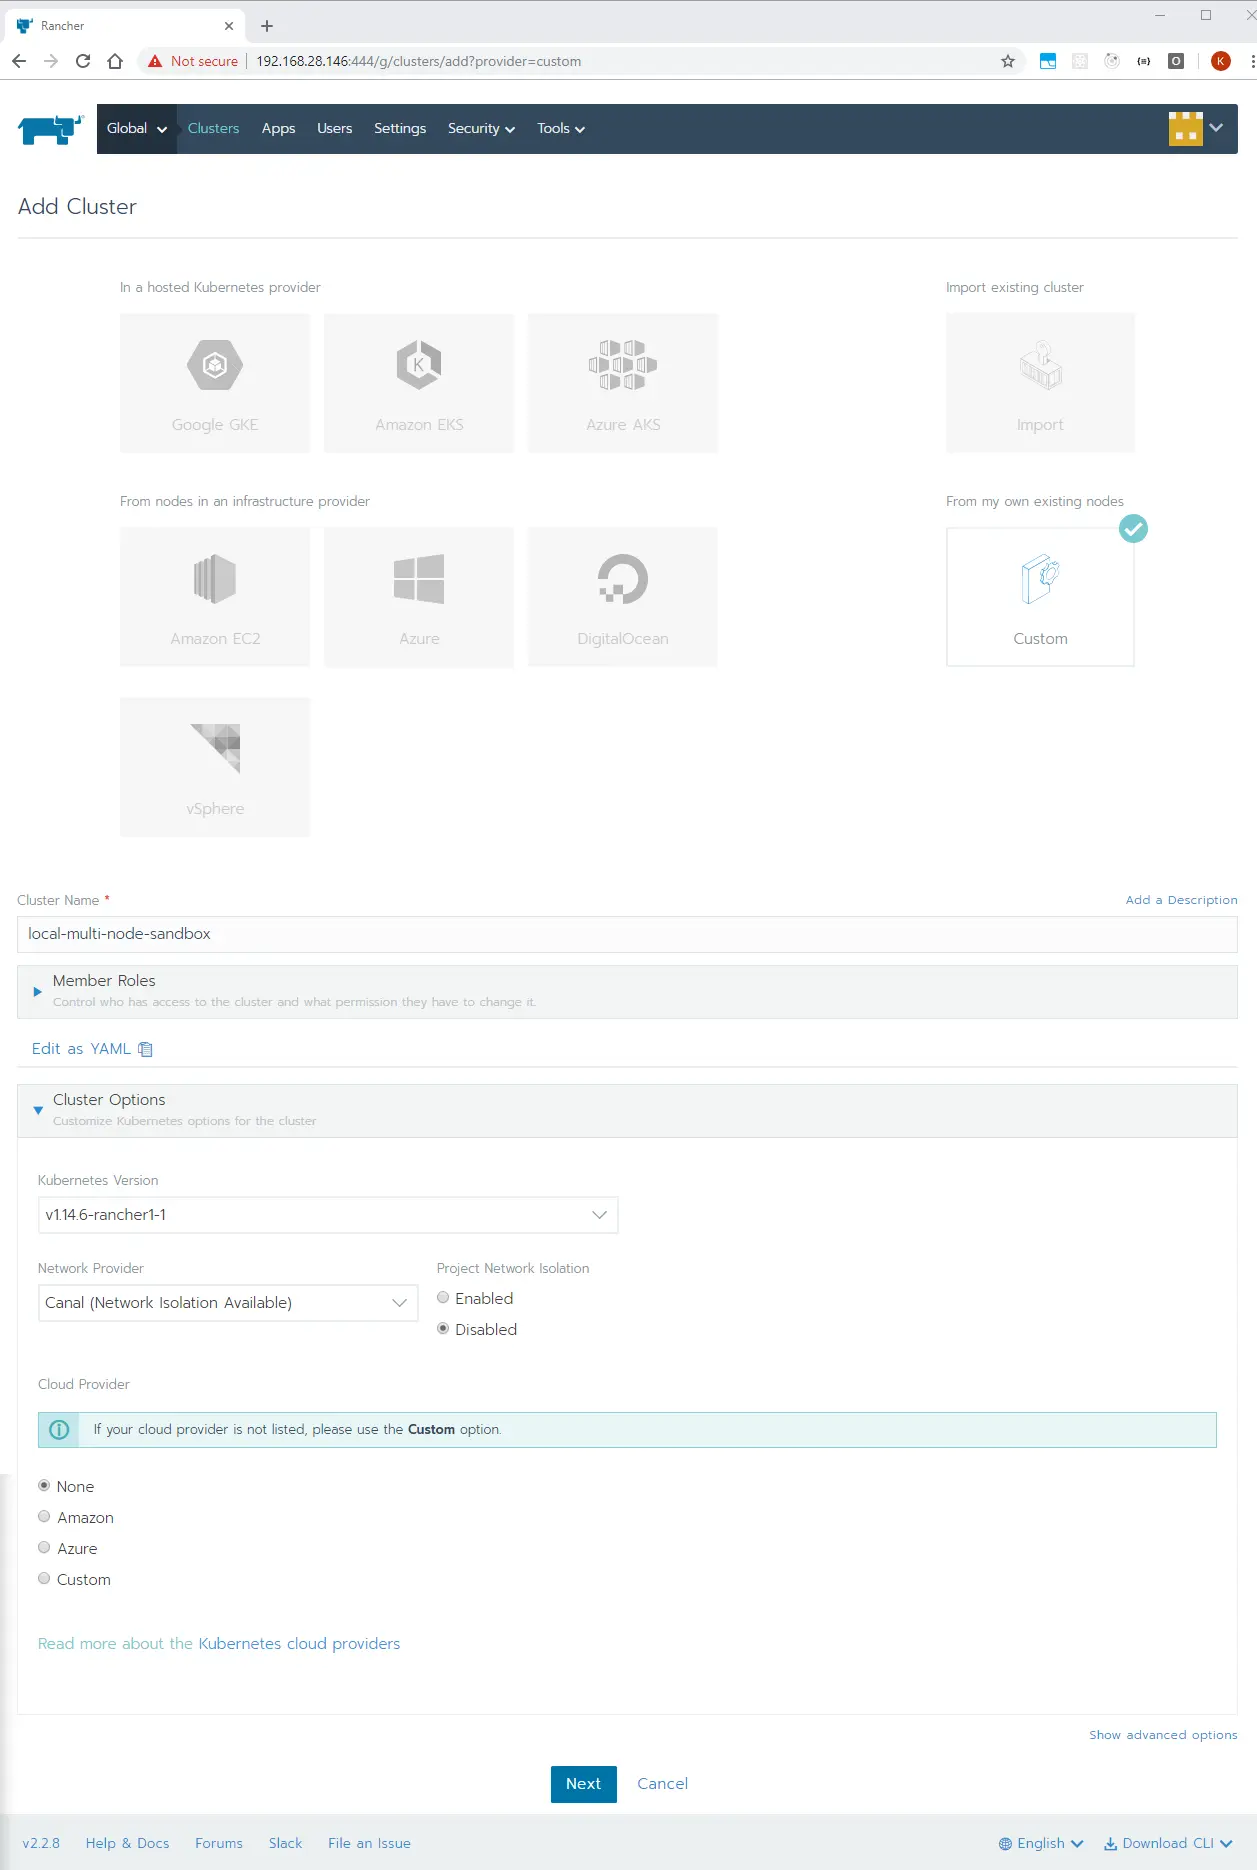Viewport: 1257px width, 1870px height.
Task: Click the Not secure warning icon
Action: pos(155,61)
